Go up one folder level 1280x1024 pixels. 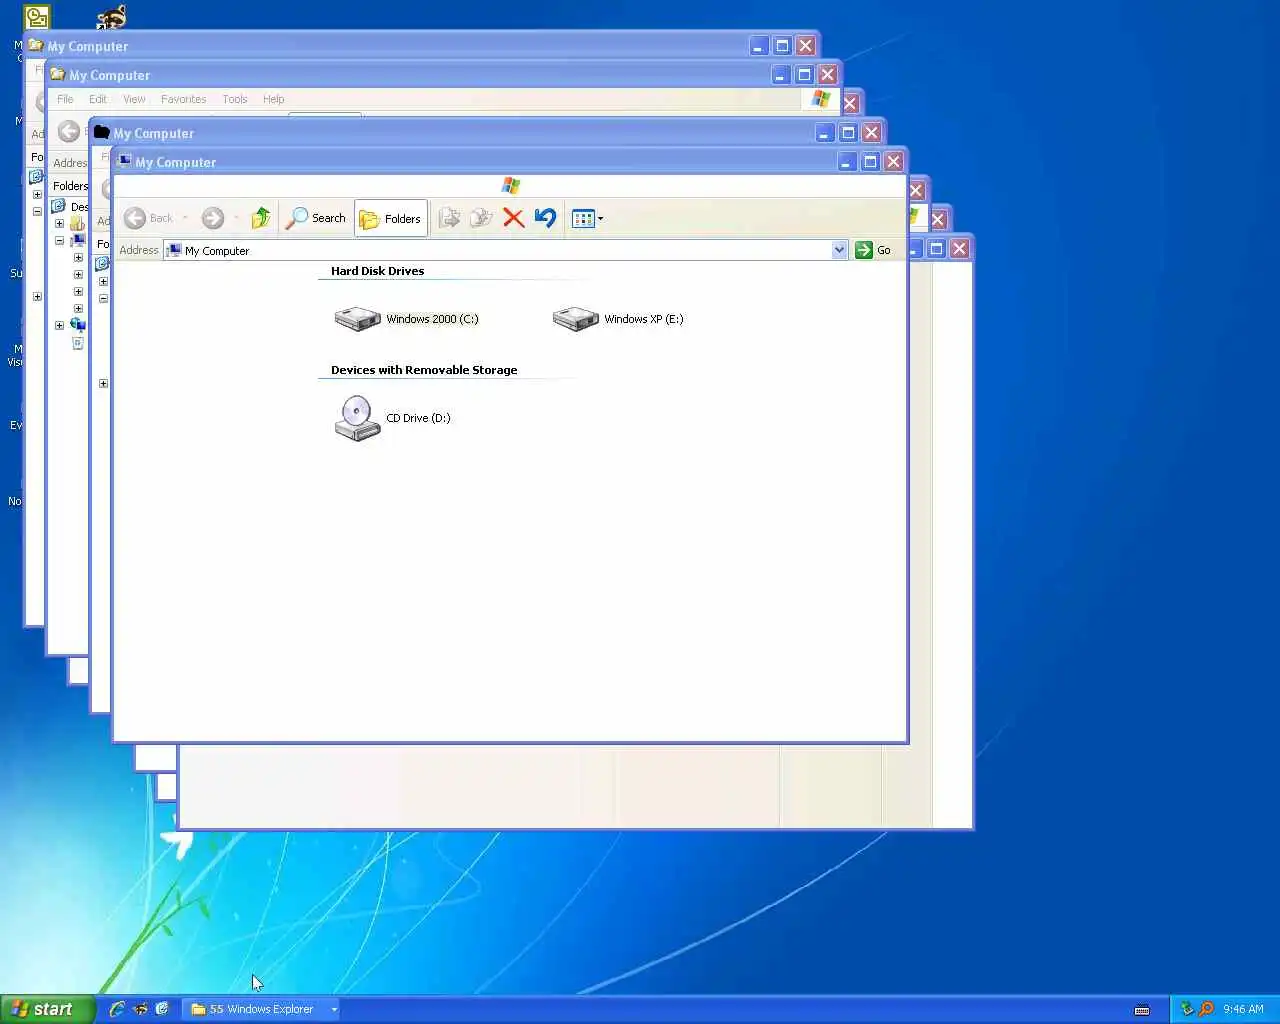click(x=260, y=218)
